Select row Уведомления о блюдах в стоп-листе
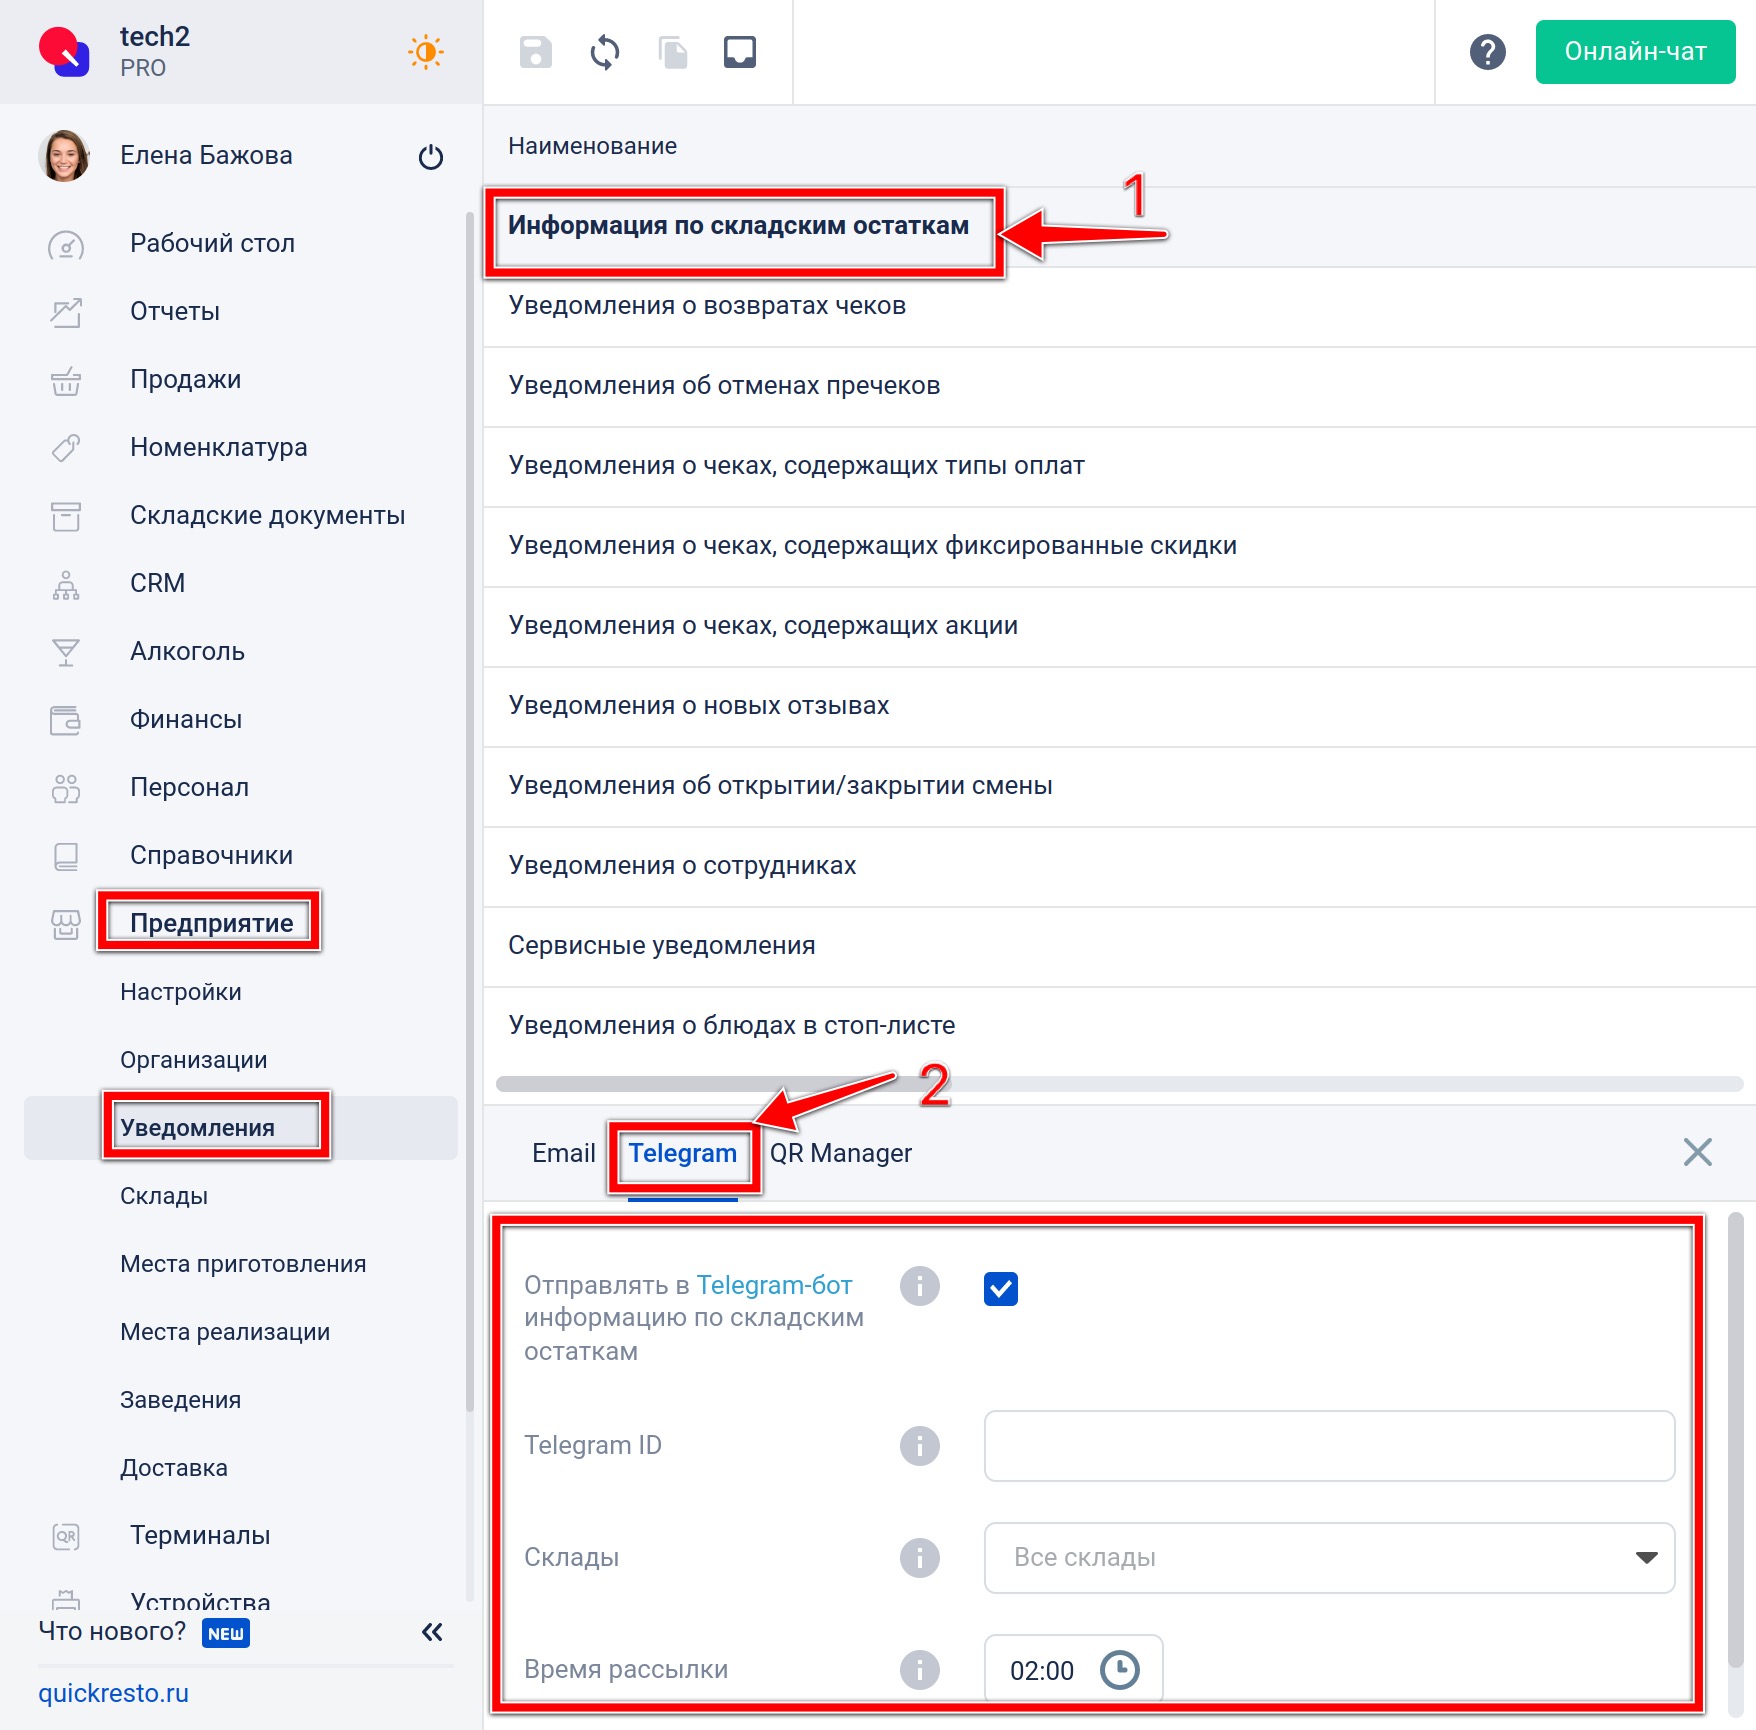 coord(1119,1027)
